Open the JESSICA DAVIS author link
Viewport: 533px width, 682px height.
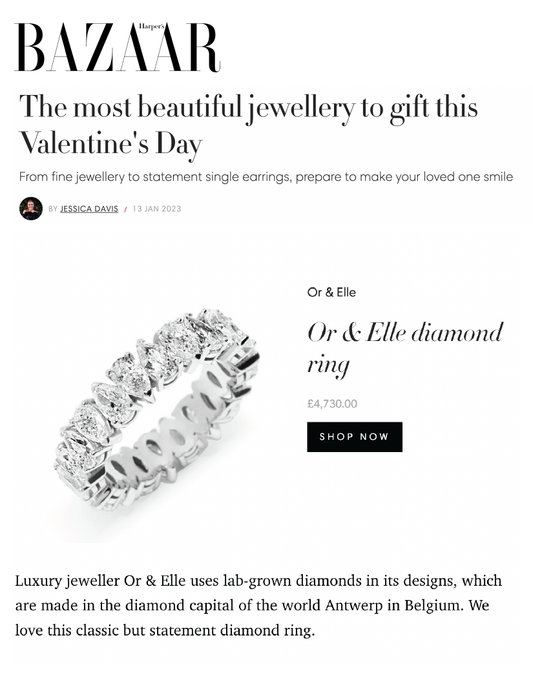tap(89, 209)
